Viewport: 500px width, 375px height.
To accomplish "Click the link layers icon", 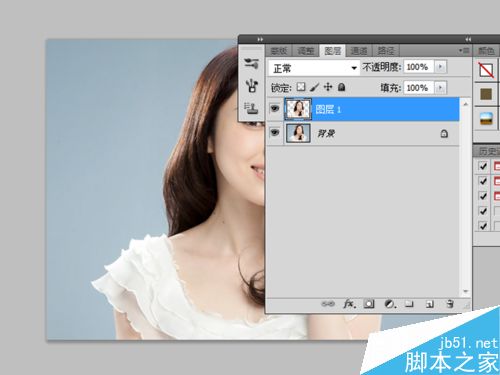I will (x=328, y=304).
